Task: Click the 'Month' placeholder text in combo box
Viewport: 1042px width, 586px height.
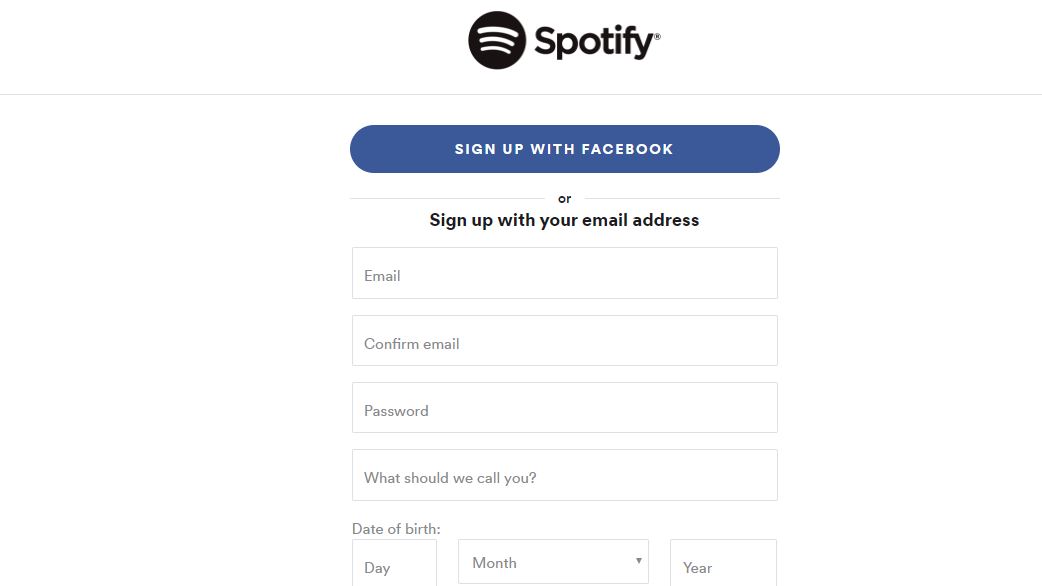Action: pyautogui.click(x=494, y=563)
